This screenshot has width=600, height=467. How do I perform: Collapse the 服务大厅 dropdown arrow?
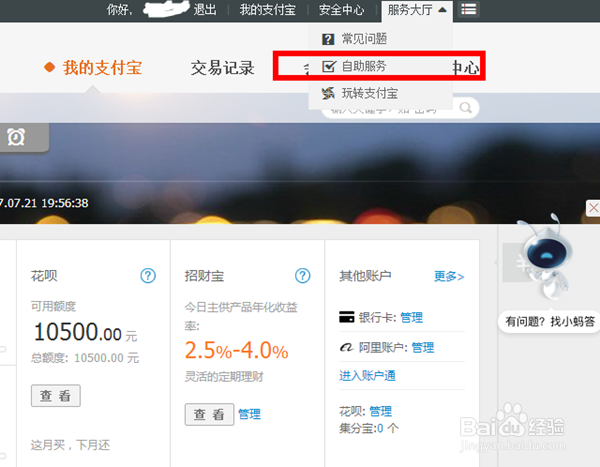(442, 10)
